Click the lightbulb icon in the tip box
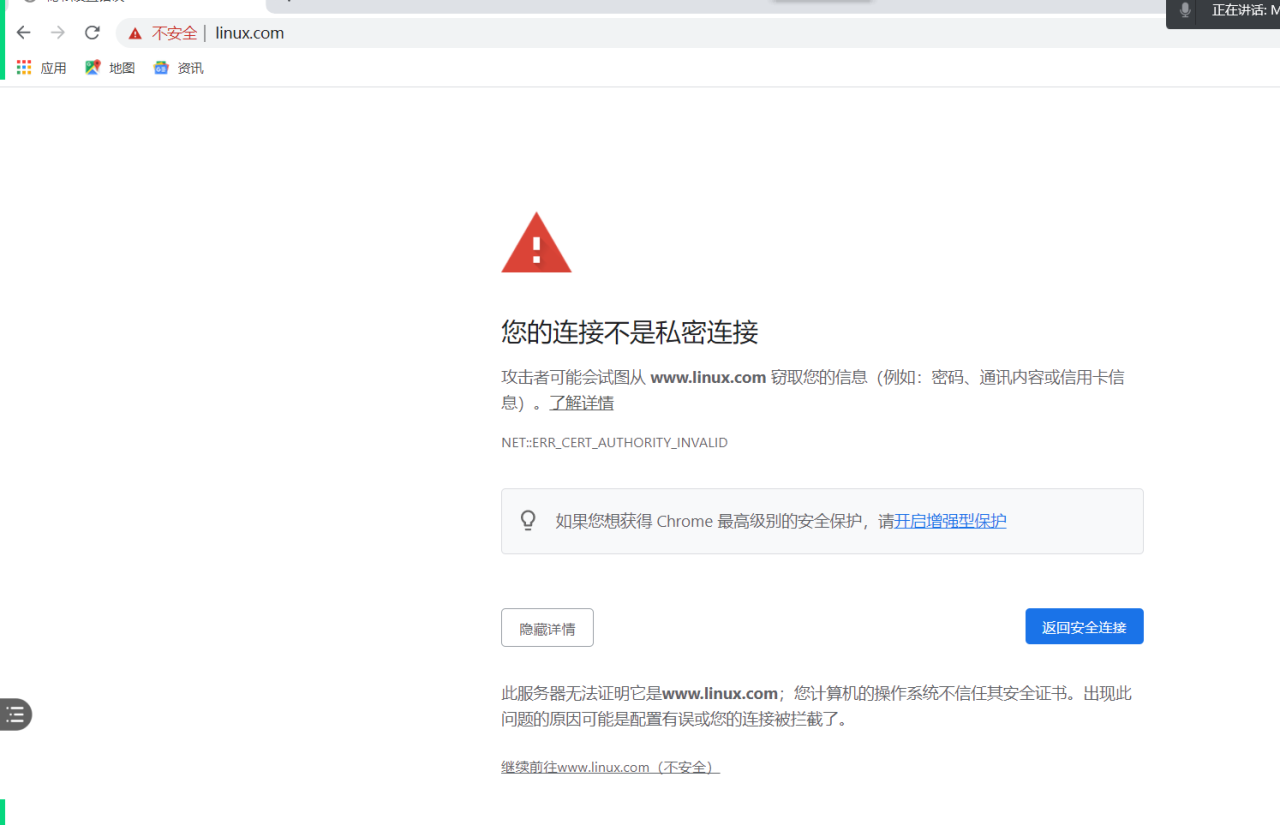This screenshot has height=825, width=1280. 529,521
